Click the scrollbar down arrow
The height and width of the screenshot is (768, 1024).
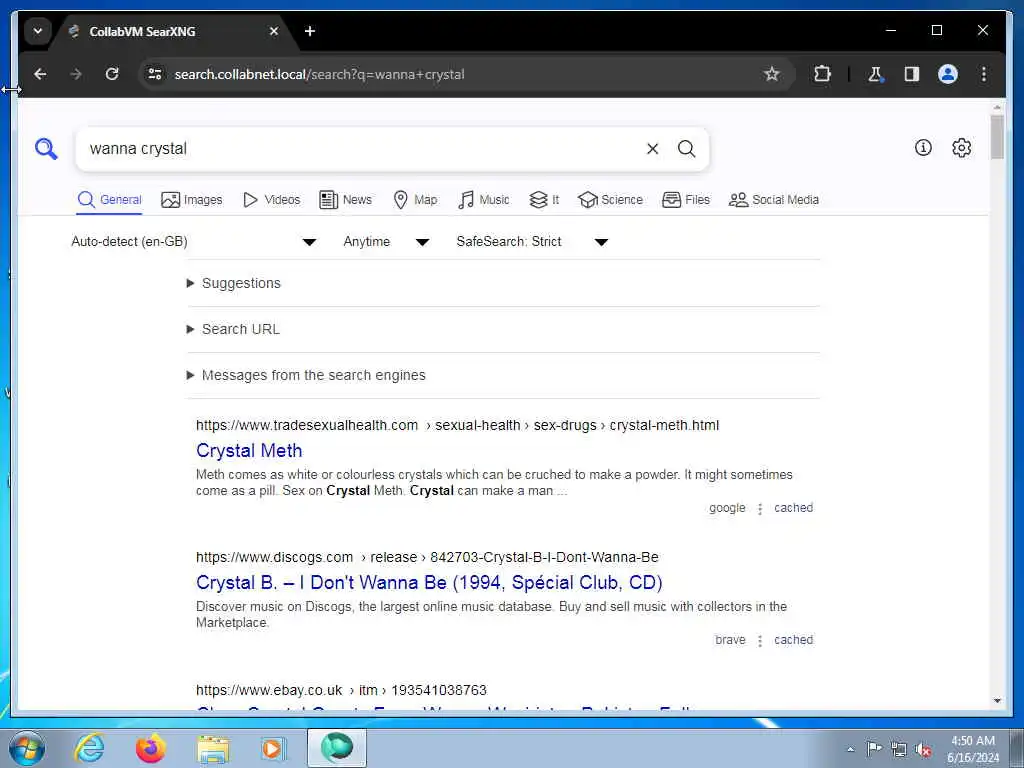(997, 701)
